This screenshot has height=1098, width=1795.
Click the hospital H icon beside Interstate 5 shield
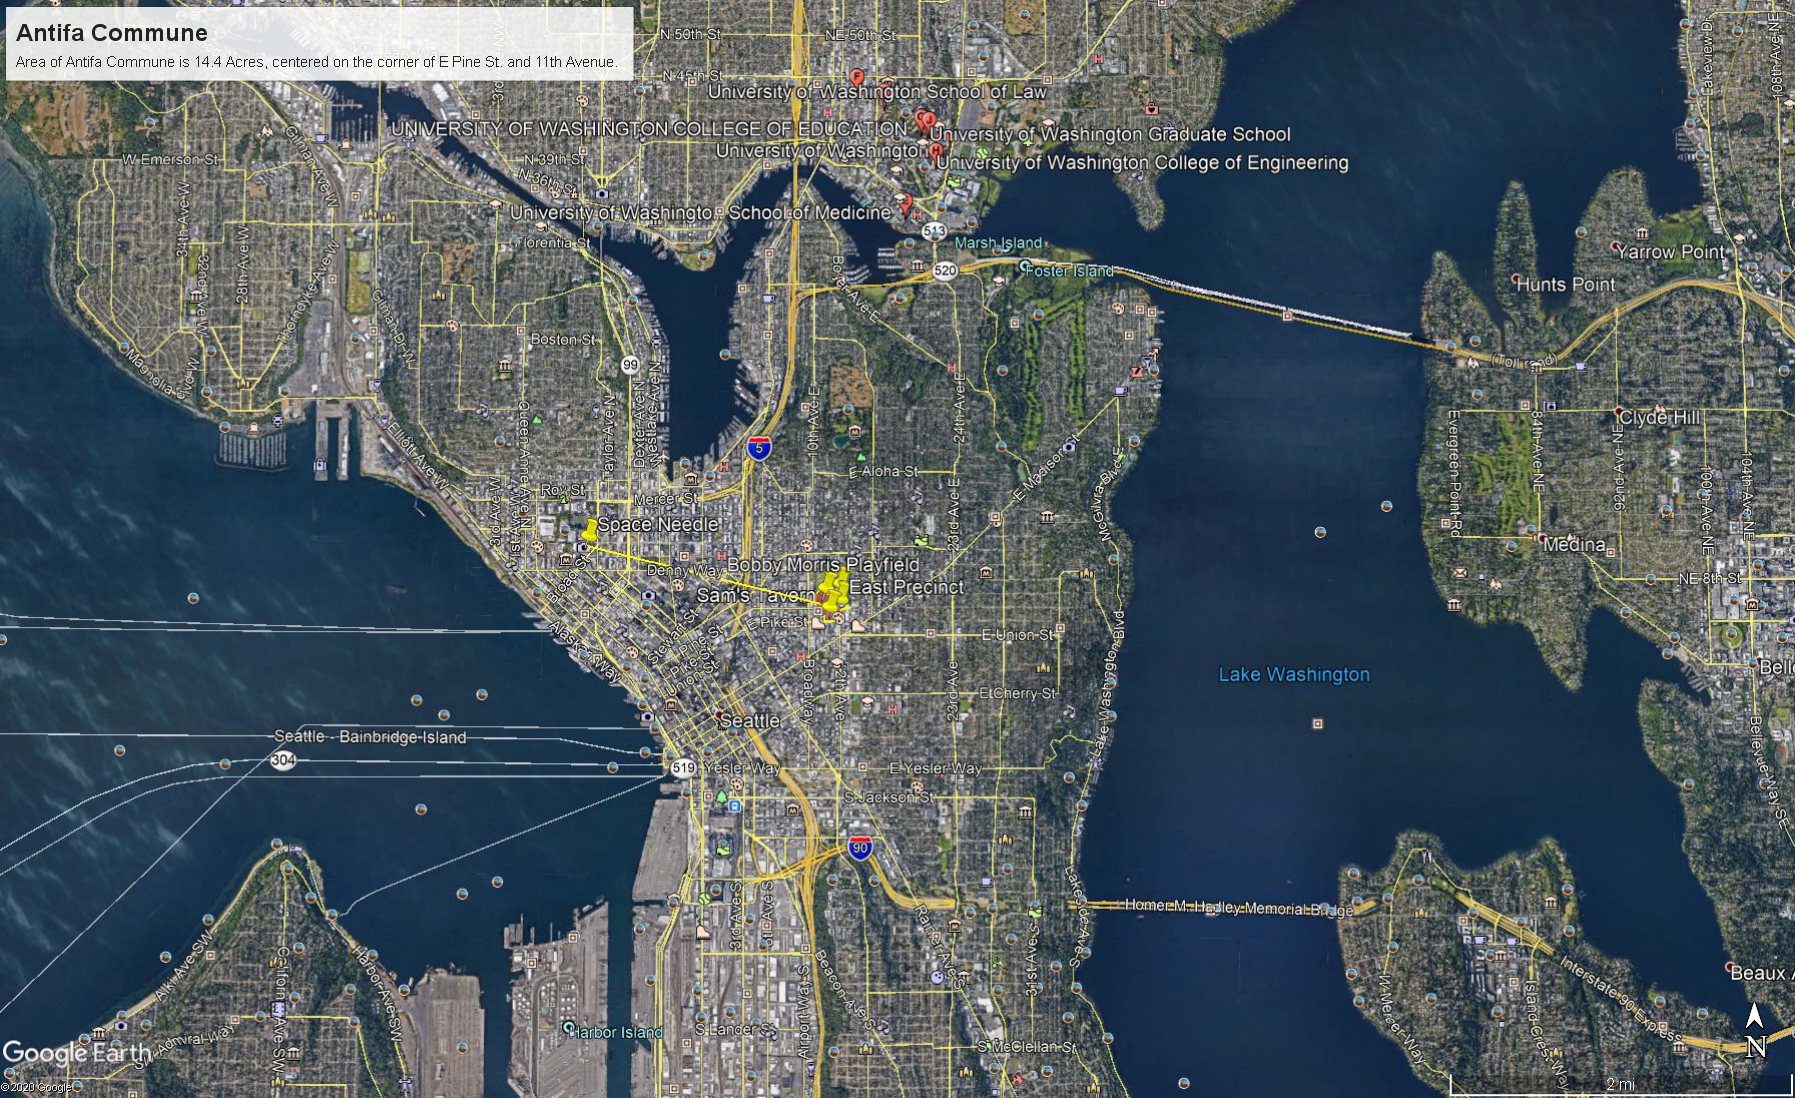[723, 467]
